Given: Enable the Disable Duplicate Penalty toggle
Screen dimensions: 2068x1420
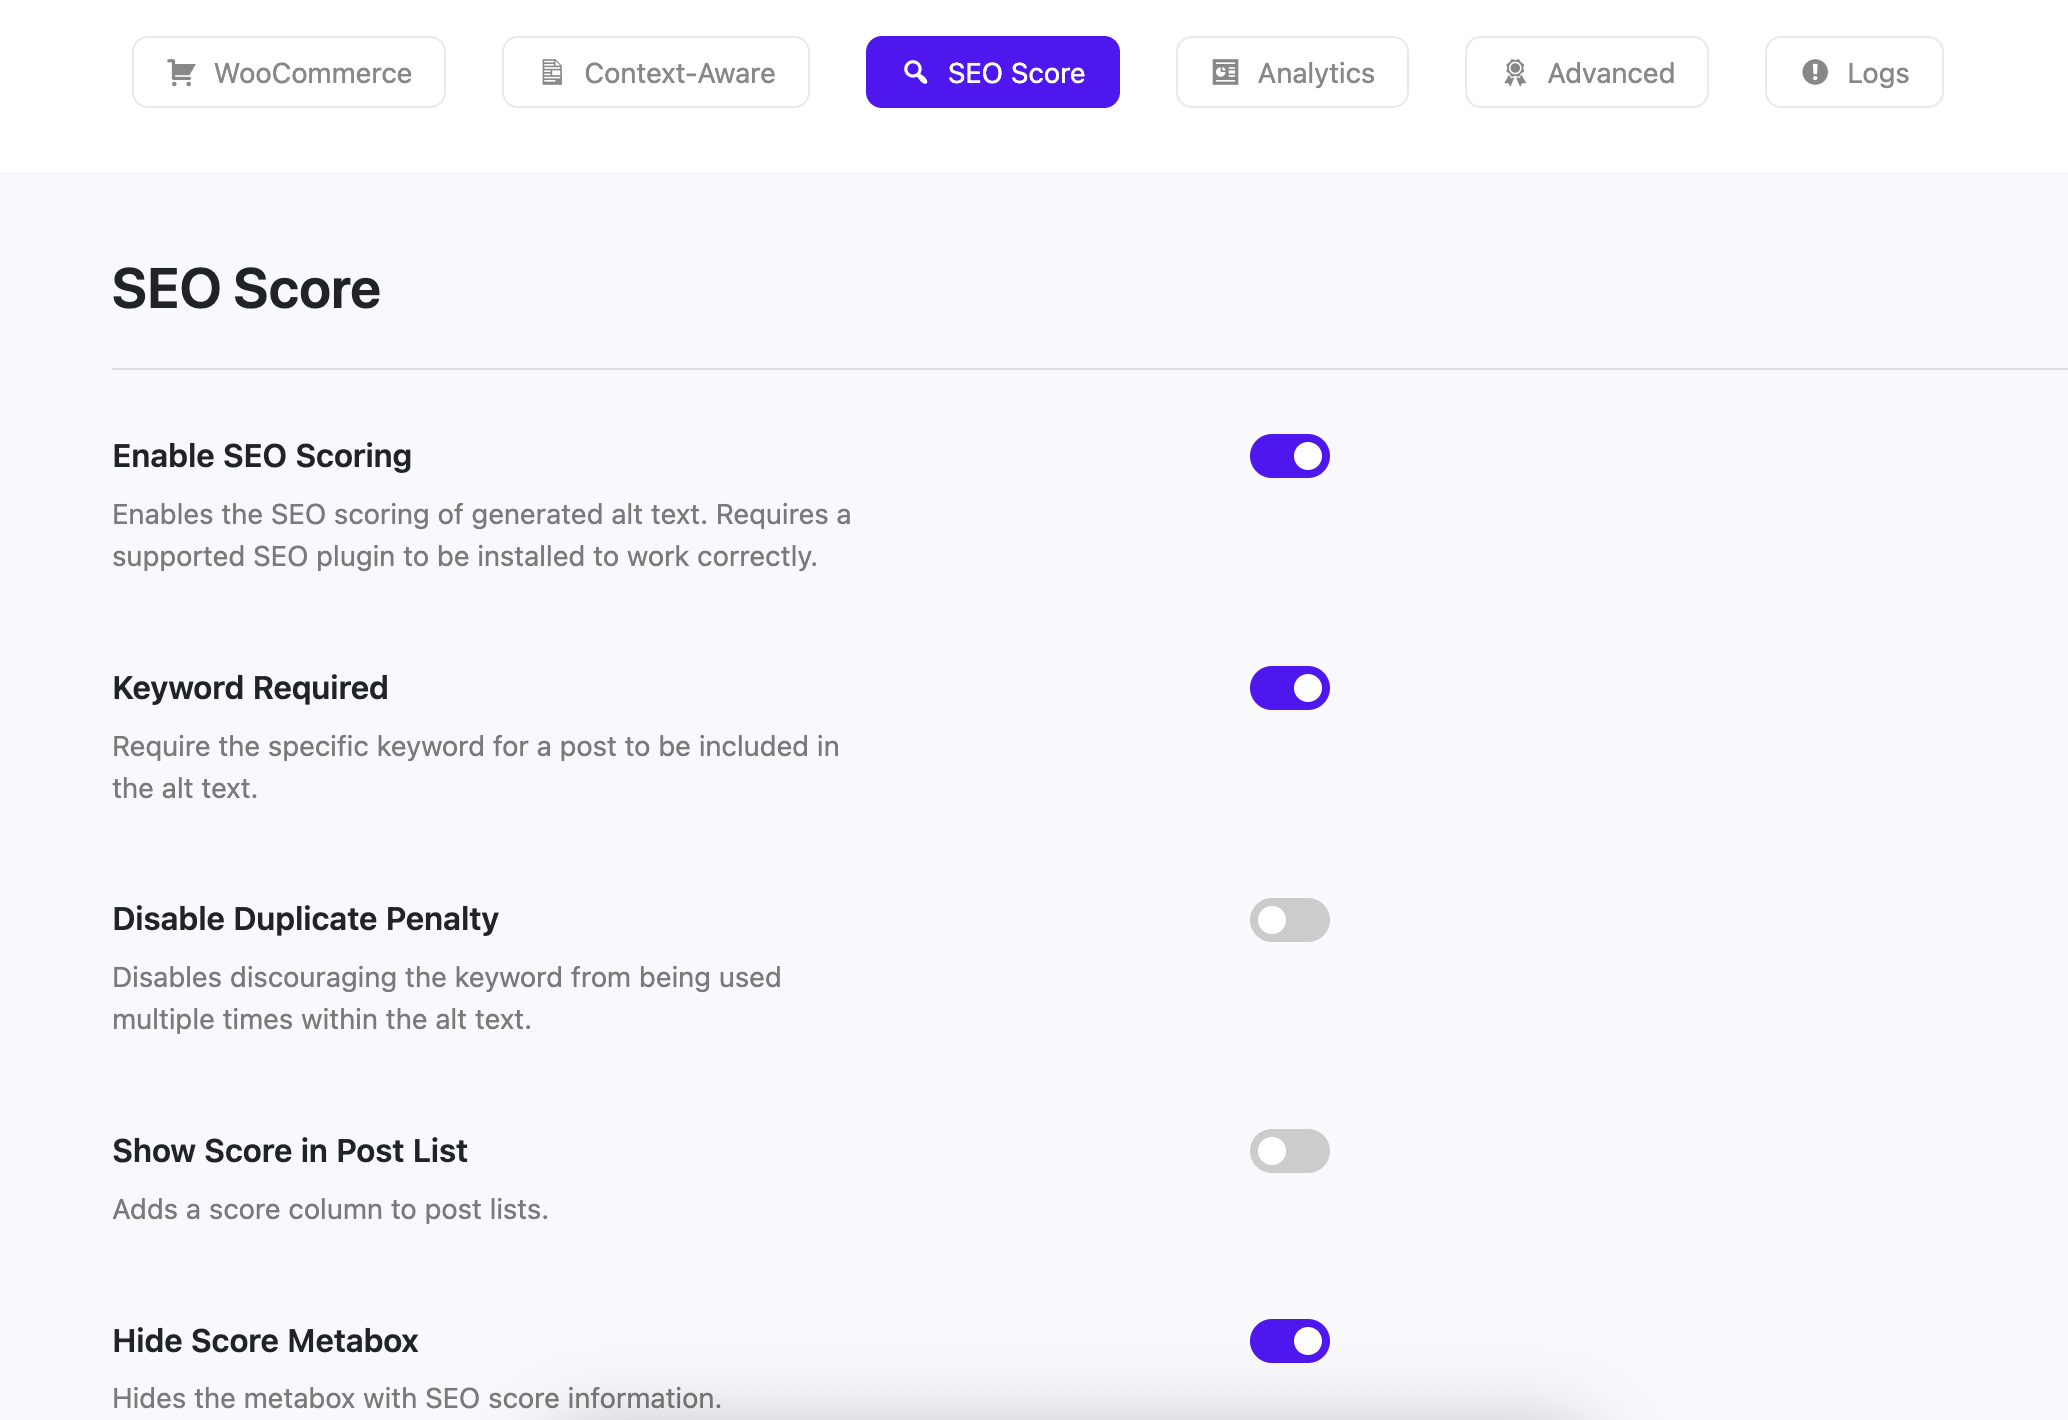Looking at the screenshot, I should [1289, 920].
